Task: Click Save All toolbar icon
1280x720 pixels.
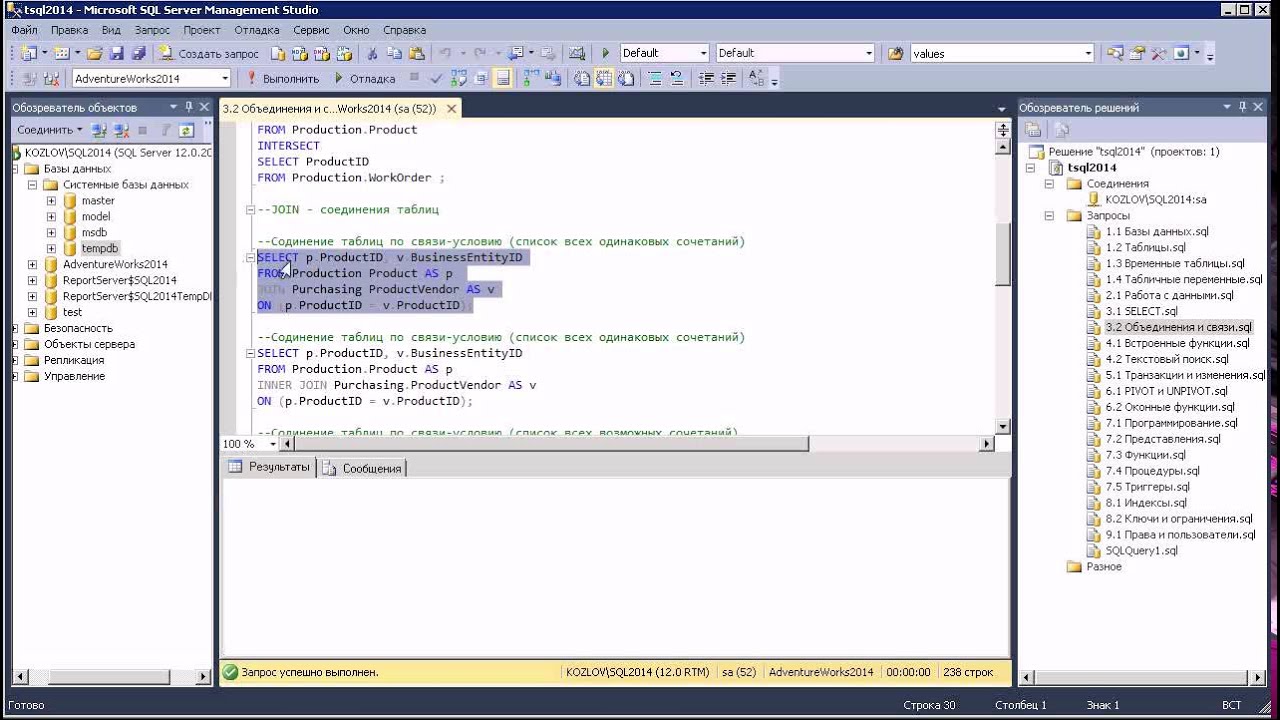Action: (138, 53)
